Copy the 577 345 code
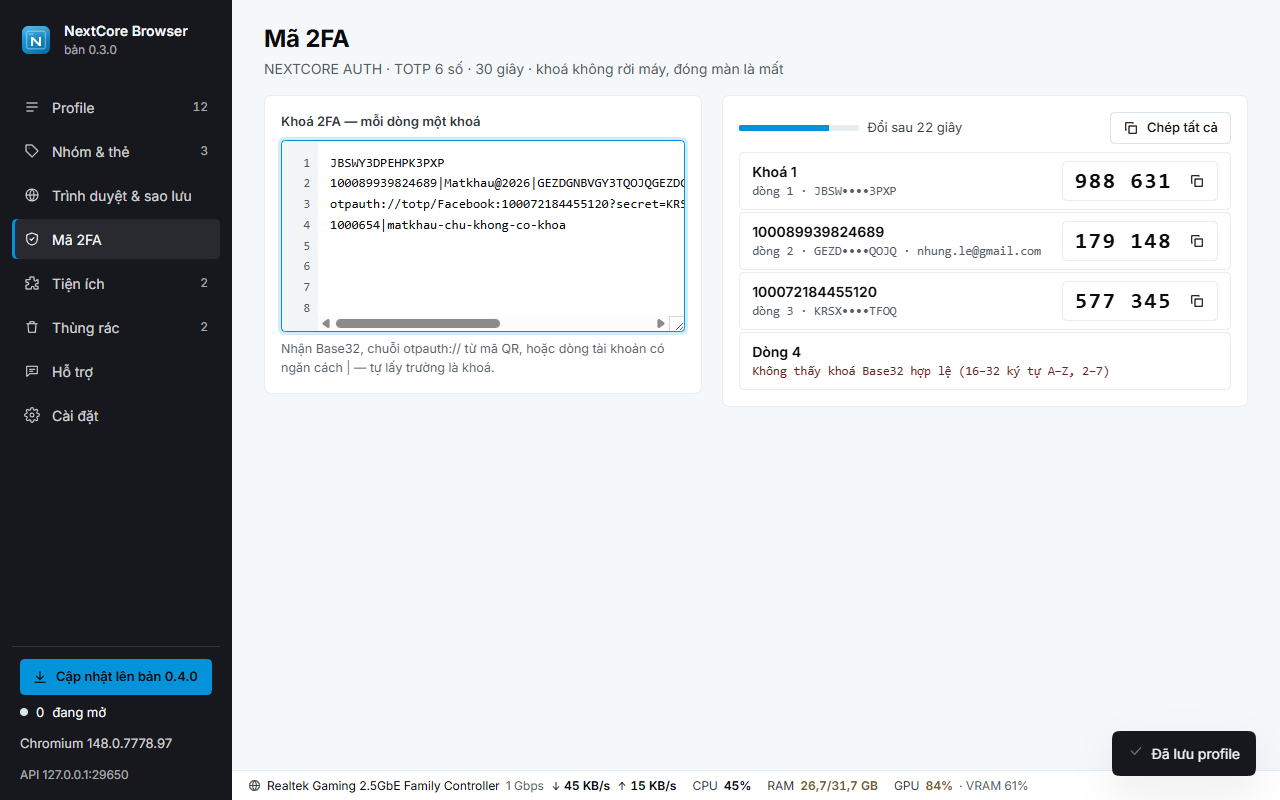Viewport: 1280px width, 800px height. [1197, 301]
